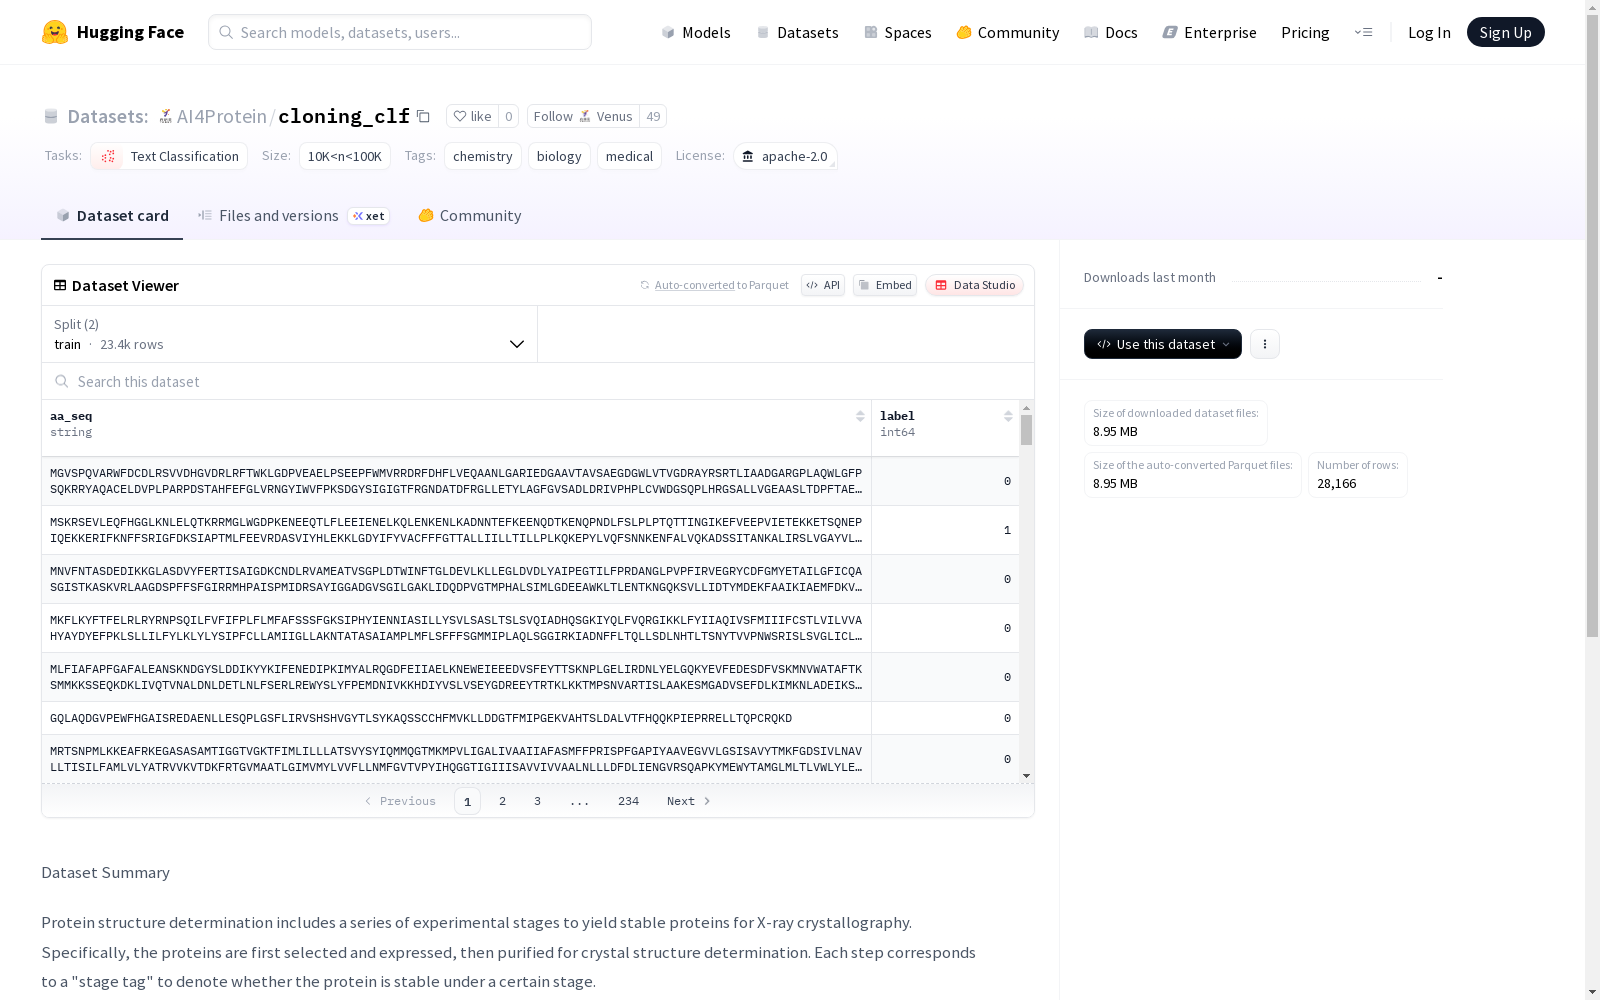Jump to page 234 of dataset viewer
The width and height of the screenshot is (1600, 1000).
628,801
